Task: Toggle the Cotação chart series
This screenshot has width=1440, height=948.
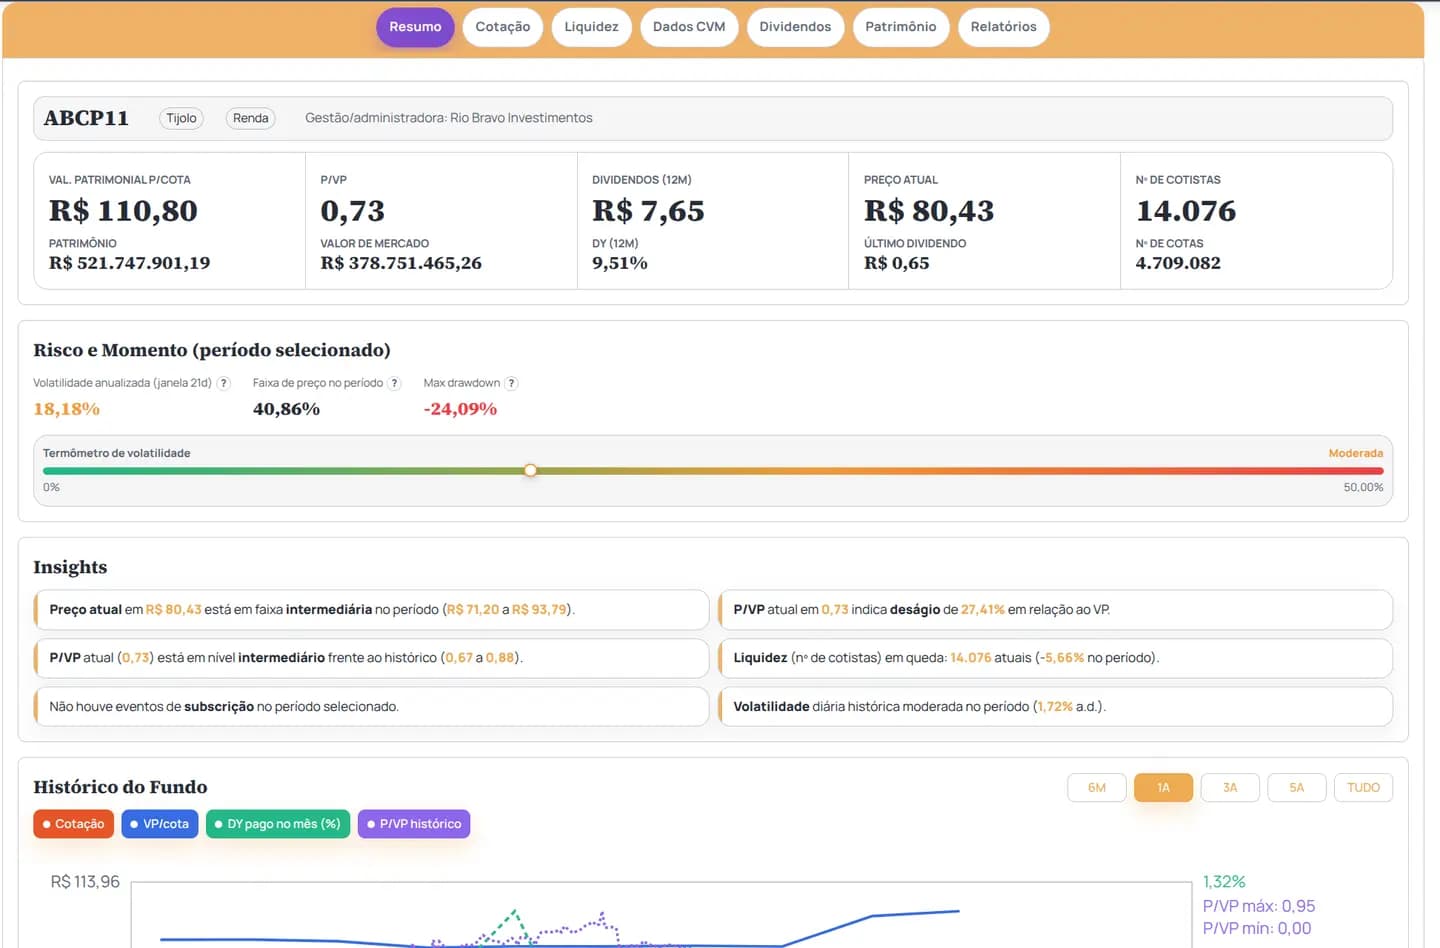Action: point(73,824)
